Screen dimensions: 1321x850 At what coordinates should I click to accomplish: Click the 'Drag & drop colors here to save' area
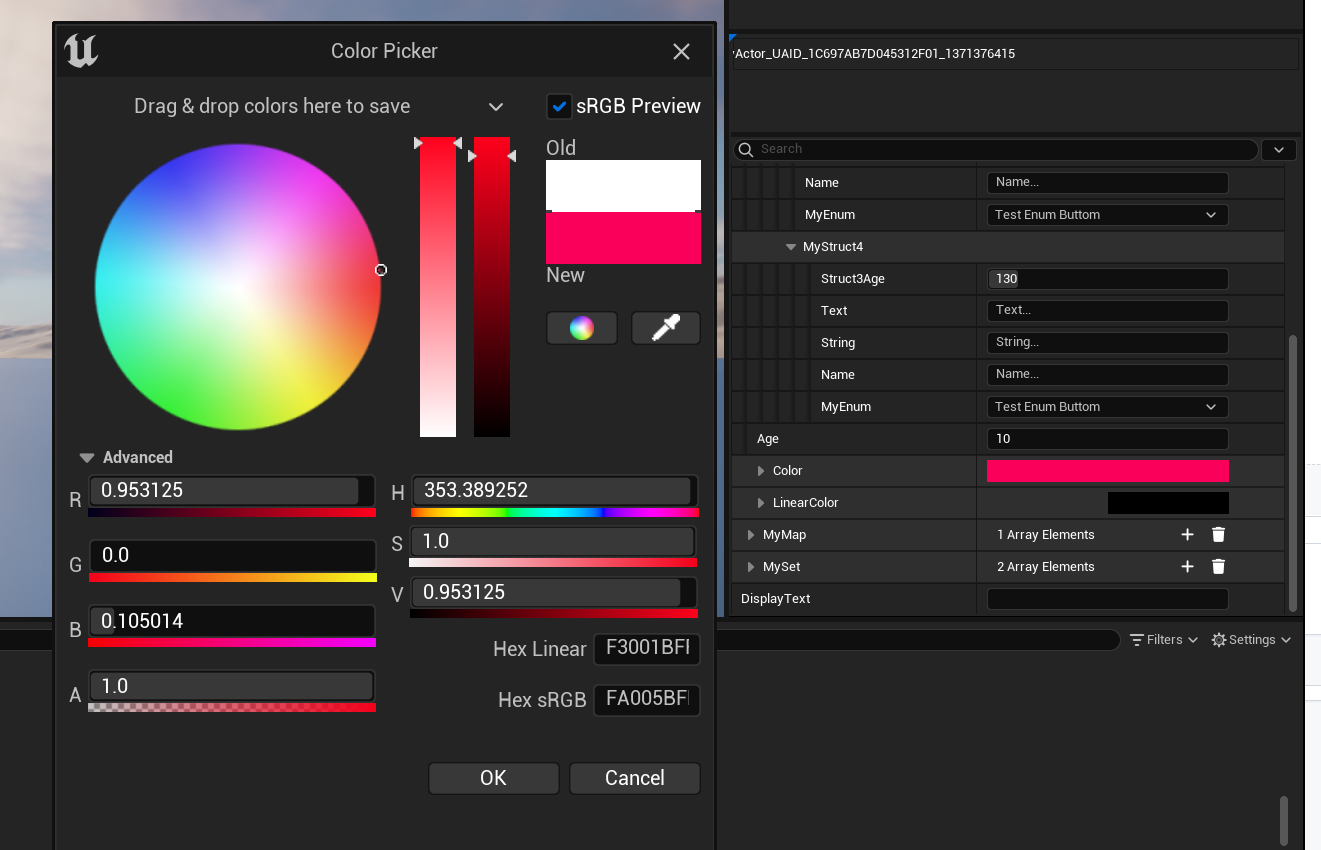coord(272,107)
